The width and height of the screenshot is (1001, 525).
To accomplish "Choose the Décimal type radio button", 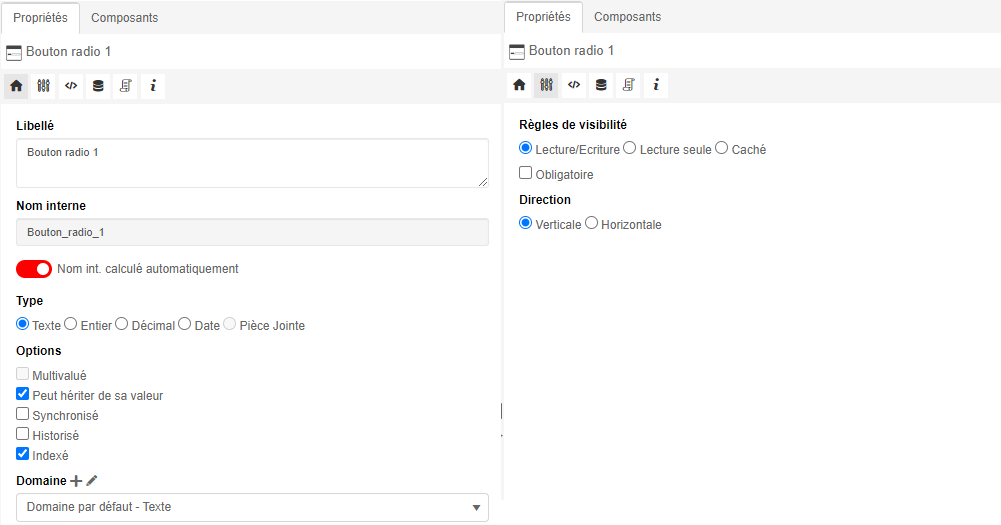I will point(121,324).
